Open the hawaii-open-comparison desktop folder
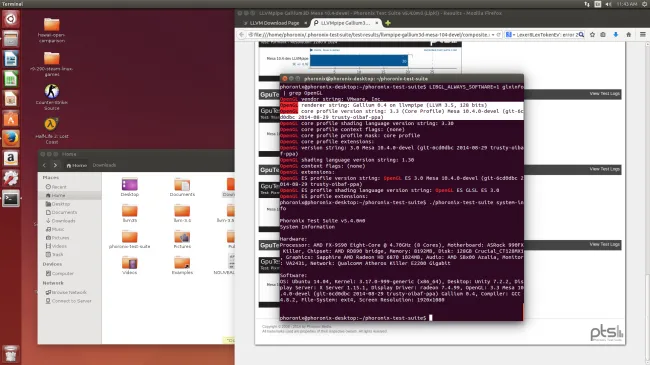The height and width of the screenshot is (365, 650). click(51, 30)
